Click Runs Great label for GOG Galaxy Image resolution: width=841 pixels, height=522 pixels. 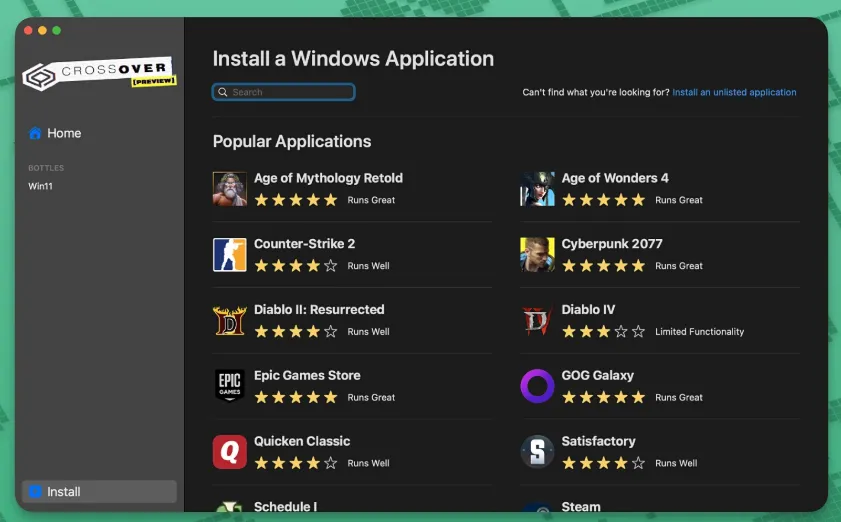(x=678, y=398)
